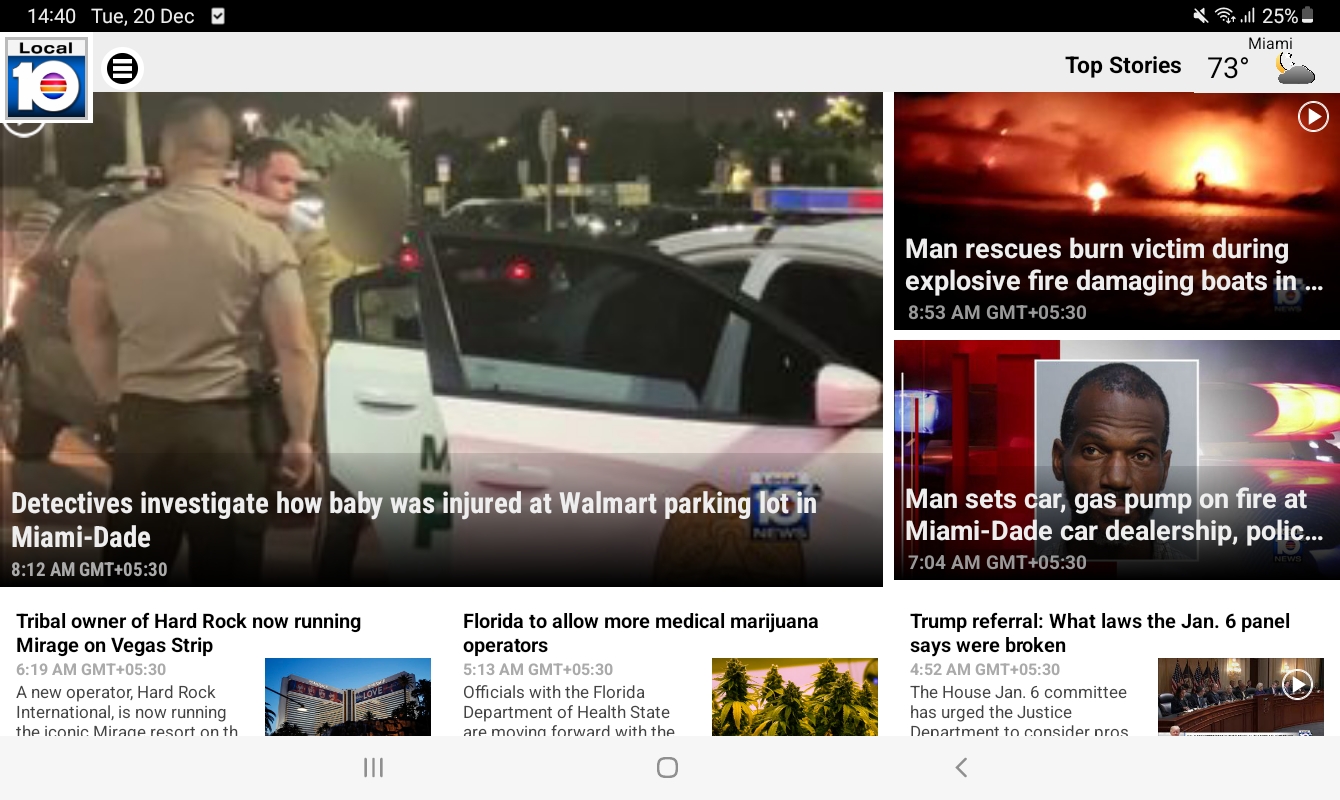Tap the 73° temperature reading

click(x=1228, y=68)
